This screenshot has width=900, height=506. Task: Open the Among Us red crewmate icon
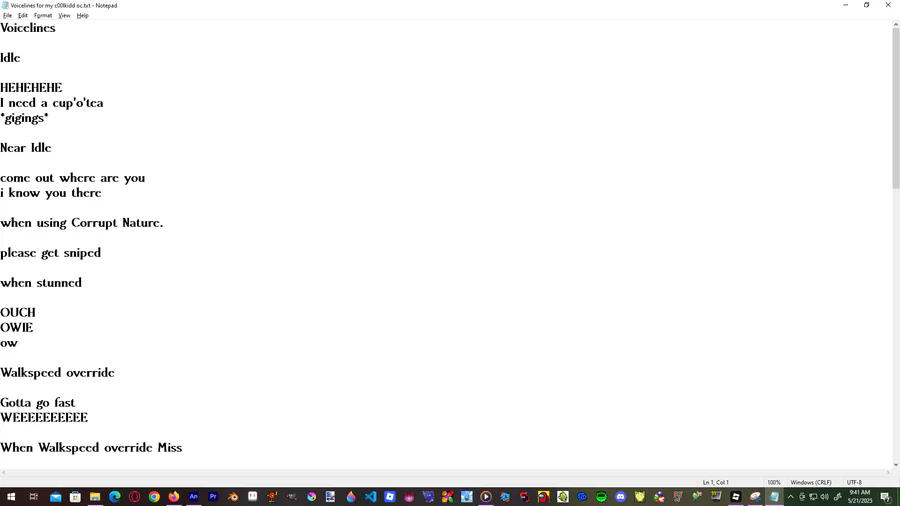[544, 497]
